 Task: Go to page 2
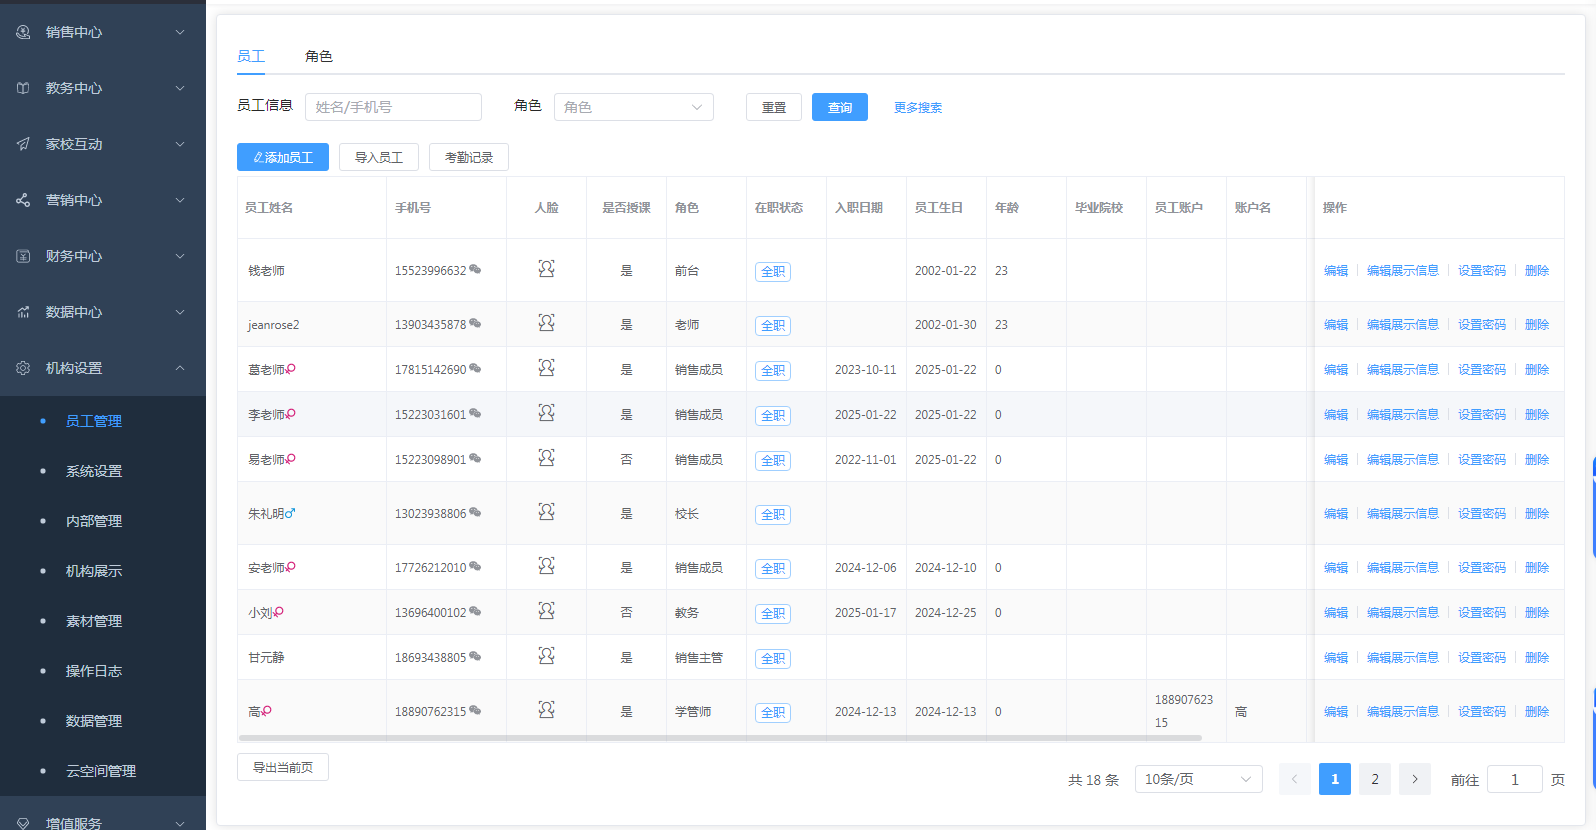point(1375,779)
